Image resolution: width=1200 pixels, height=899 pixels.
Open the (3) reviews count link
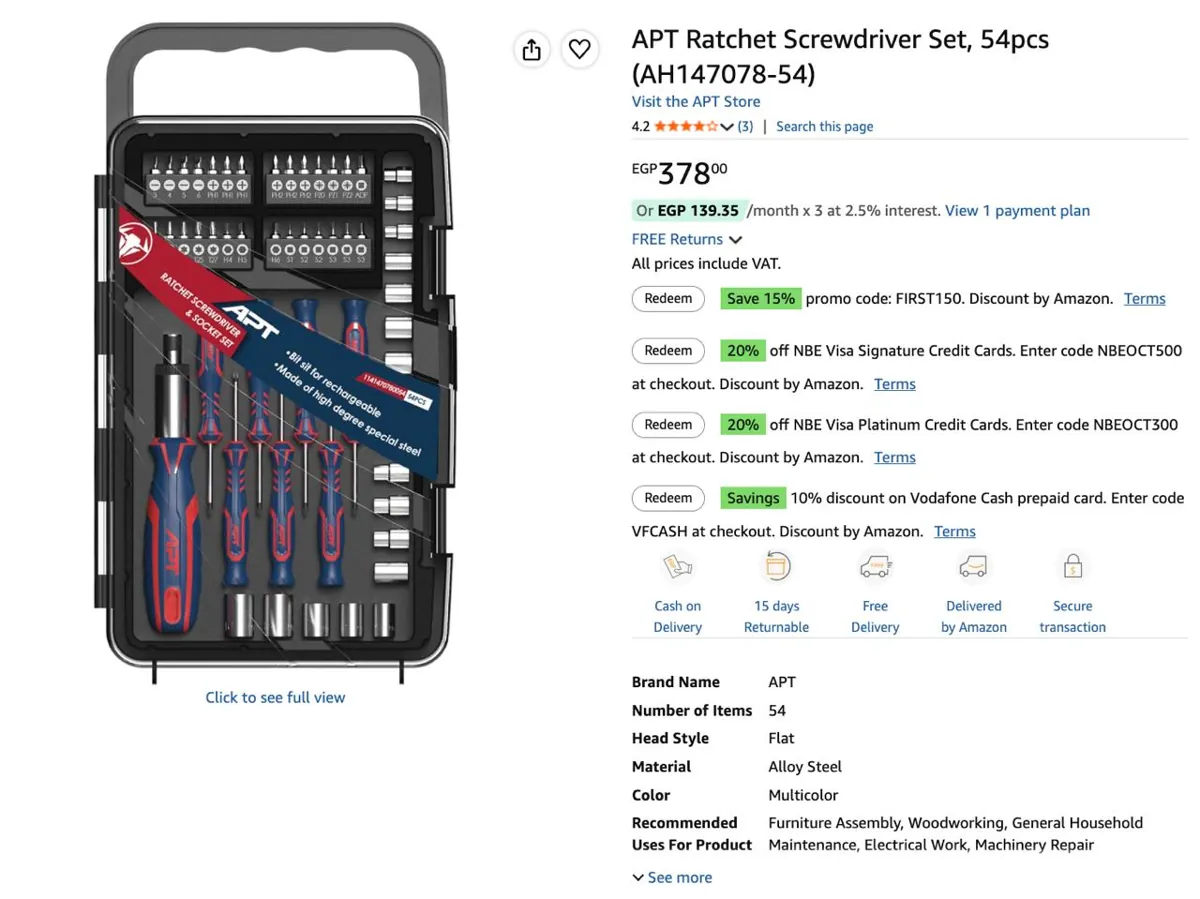pos(745,127)
